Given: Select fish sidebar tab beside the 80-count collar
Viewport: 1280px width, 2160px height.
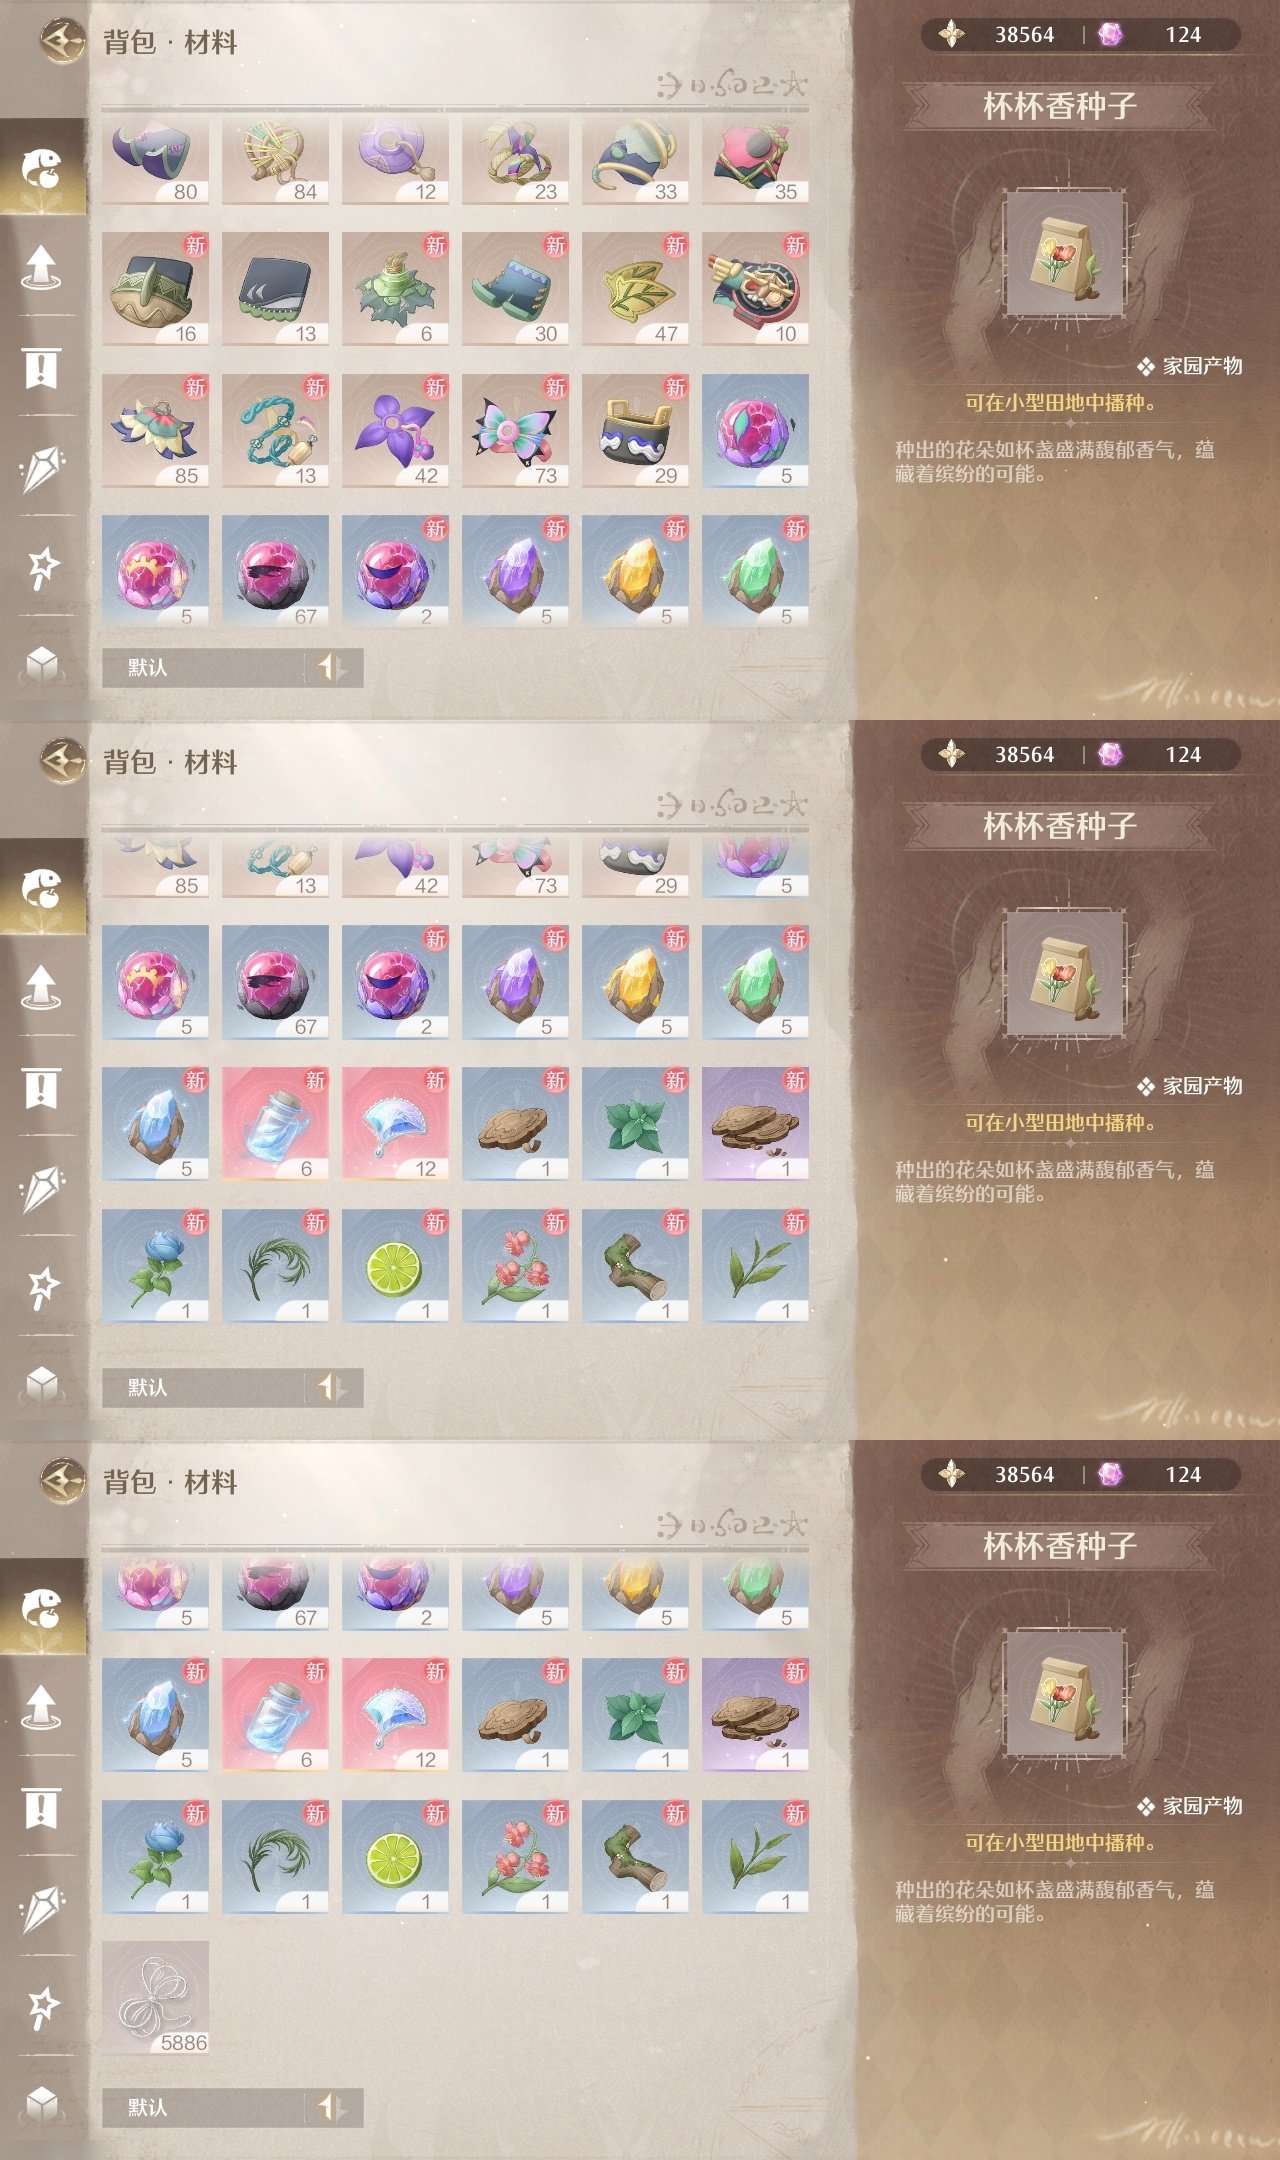Looking at the screenshot, I should tap(42, 168).
